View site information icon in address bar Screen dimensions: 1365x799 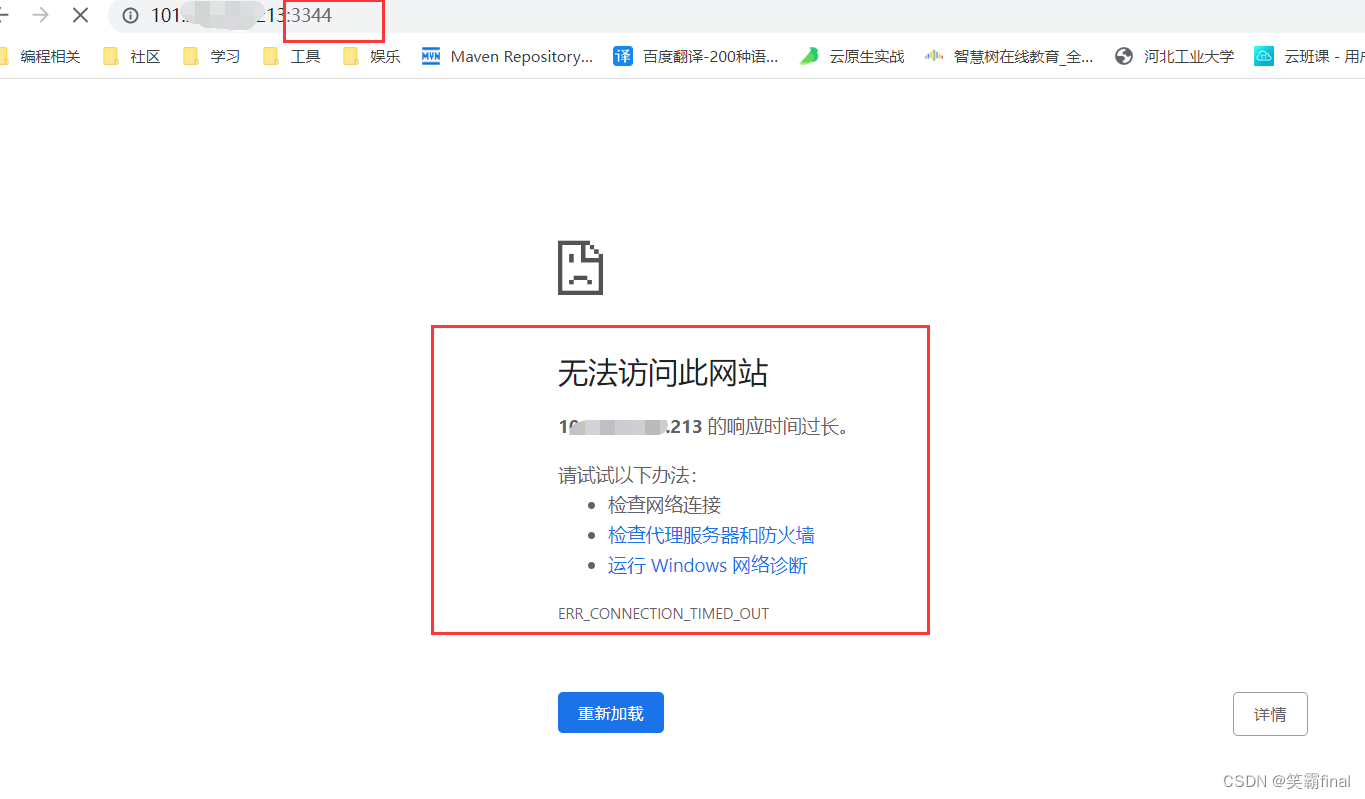[x=129, y=16]
